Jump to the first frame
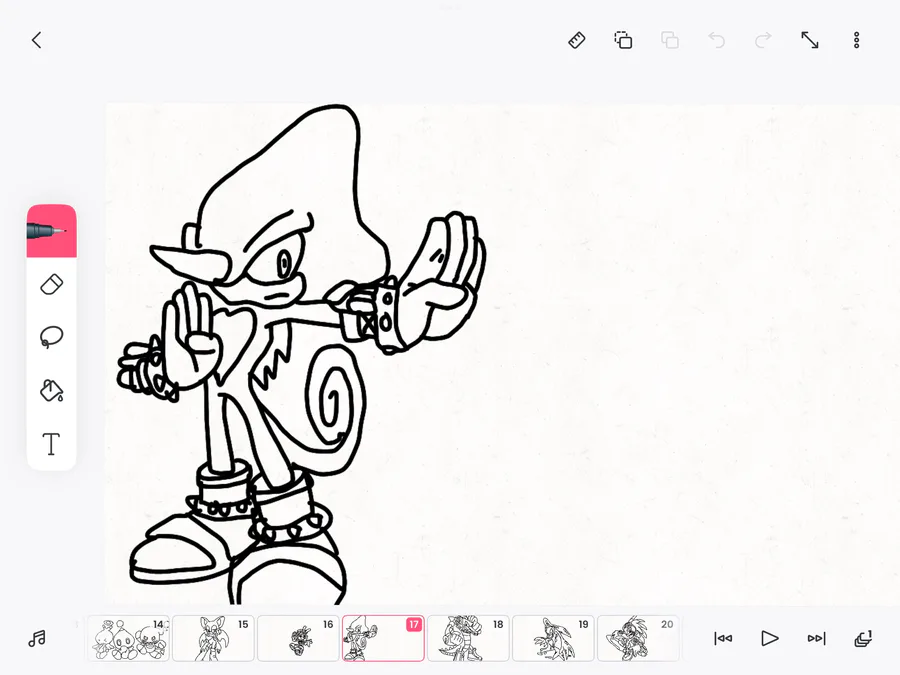This screenshot has width=900, height=675. click(x=723, y=638)
